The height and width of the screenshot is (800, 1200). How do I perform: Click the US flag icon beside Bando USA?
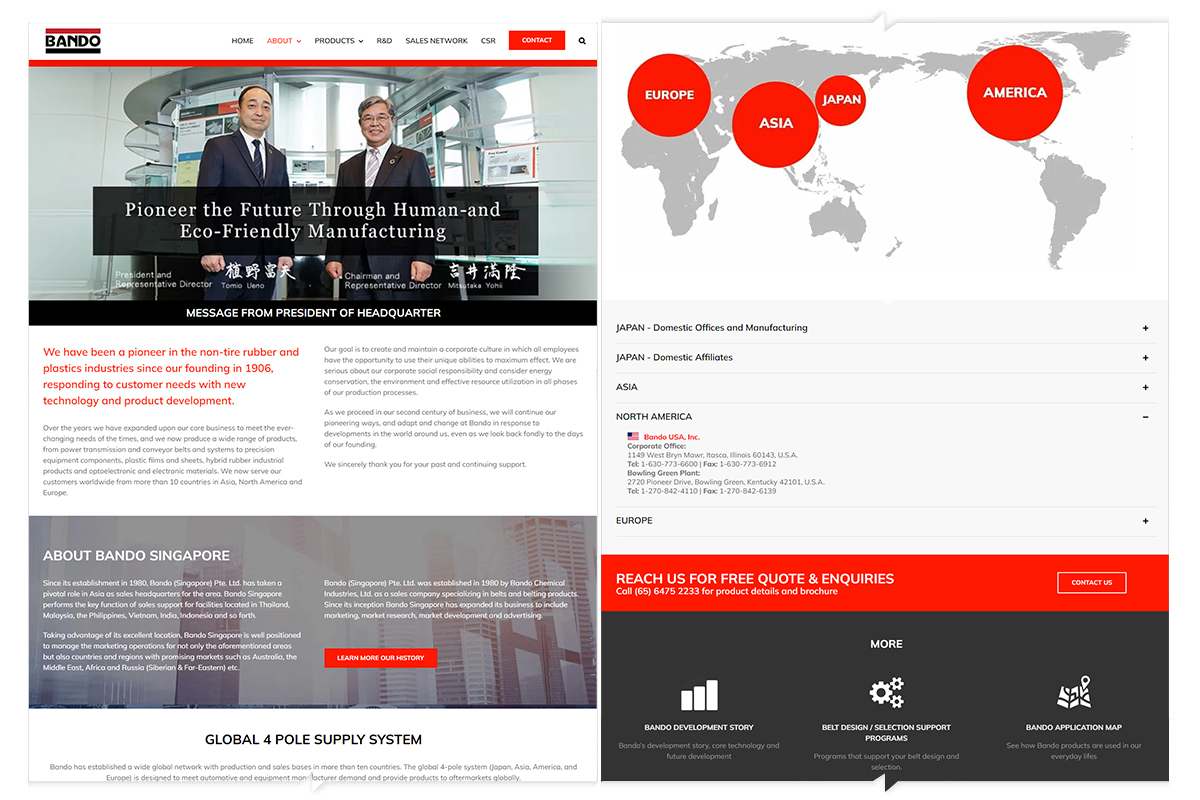[632, 435]
